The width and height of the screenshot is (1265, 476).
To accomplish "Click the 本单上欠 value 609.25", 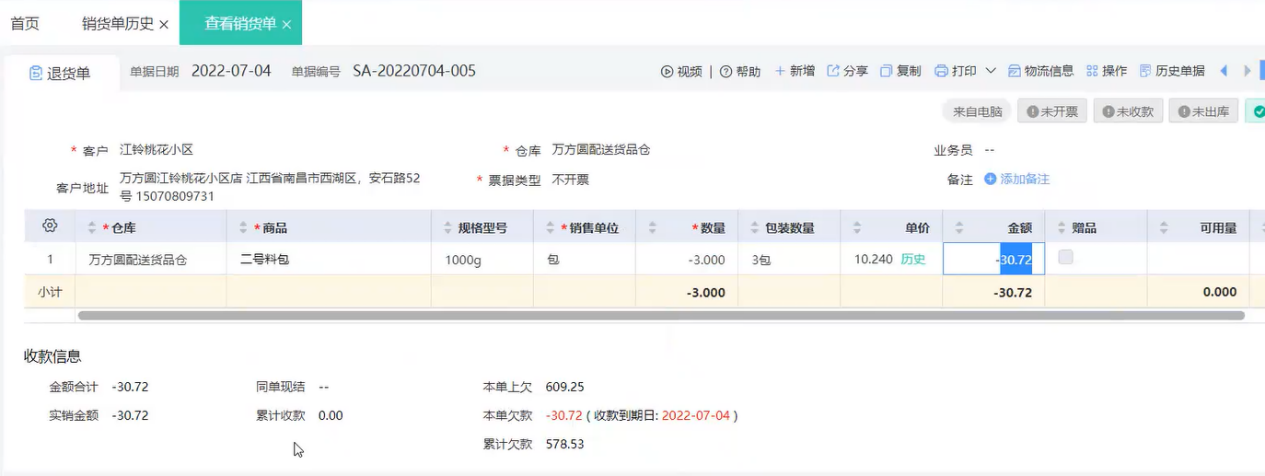I will point(565,386).
